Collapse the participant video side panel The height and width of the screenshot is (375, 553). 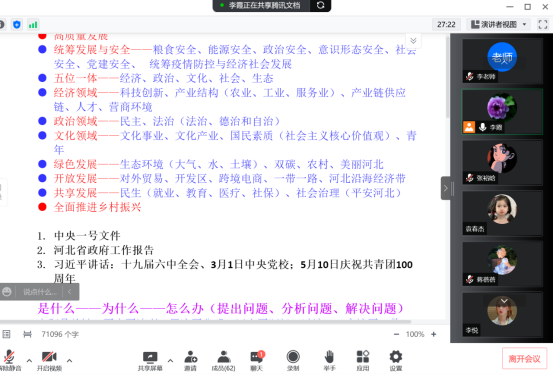(x=446, y=188)
